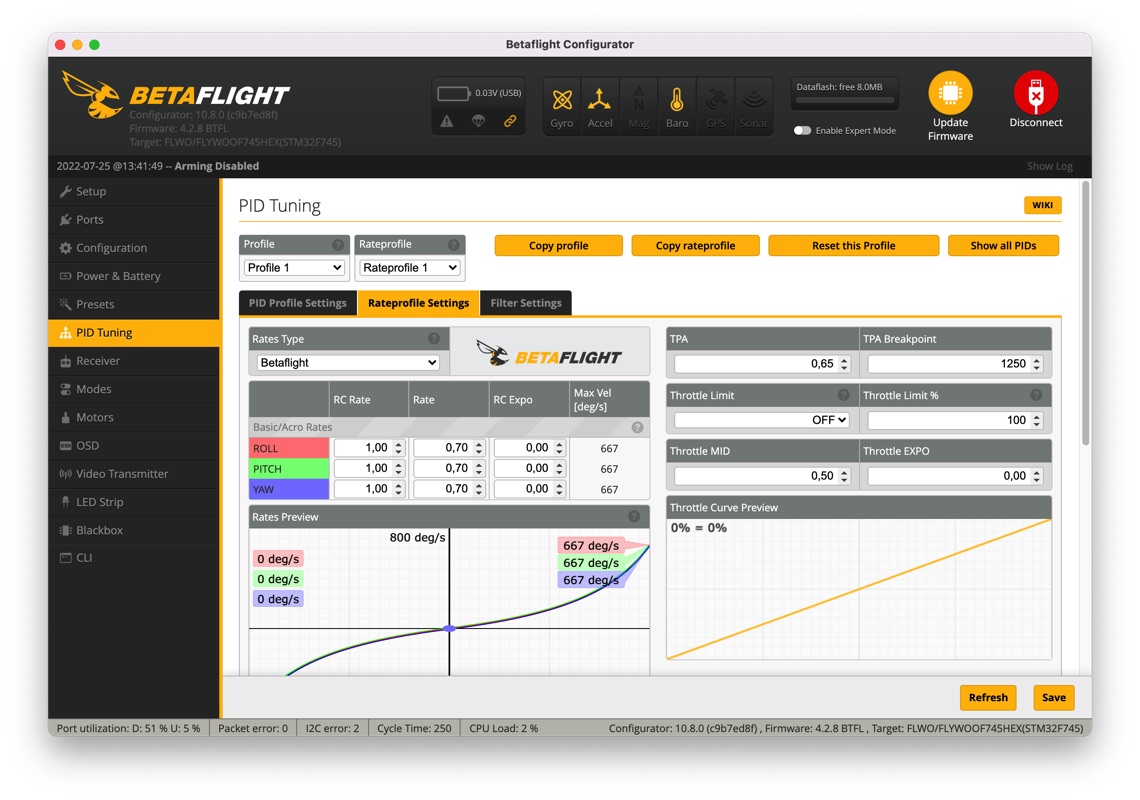Click the Refresh button
Viewport: 1140px width, 800px height.
(x=988, y=697)
